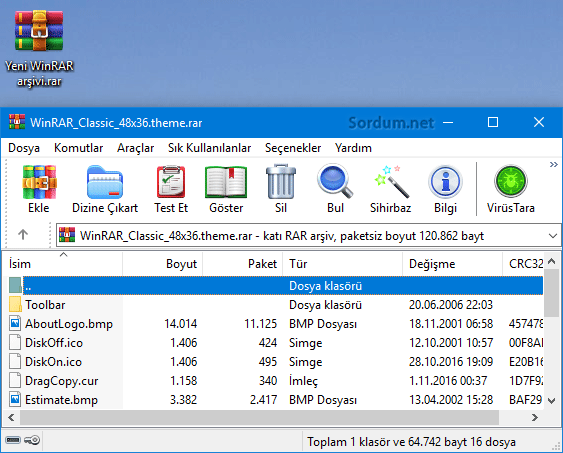Sort by the Paket column header

click(x=243, y=264)
